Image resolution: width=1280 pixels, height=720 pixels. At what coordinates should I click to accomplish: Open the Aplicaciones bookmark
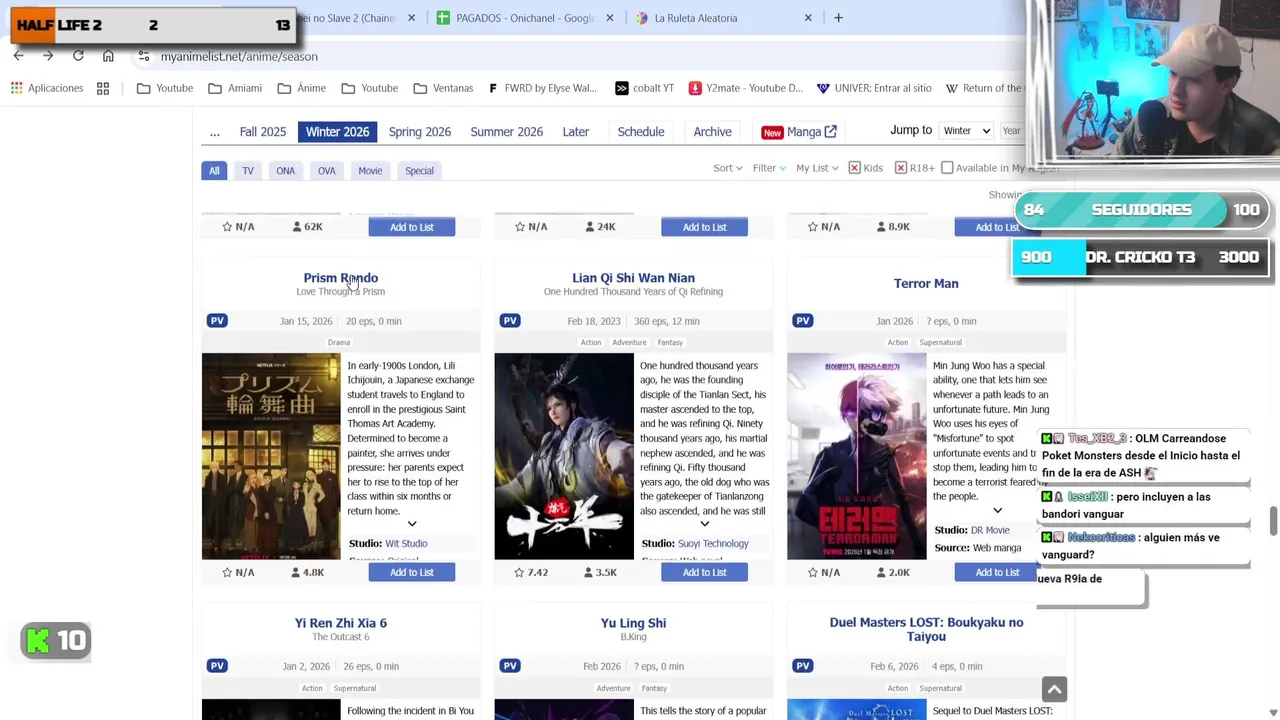47,88
